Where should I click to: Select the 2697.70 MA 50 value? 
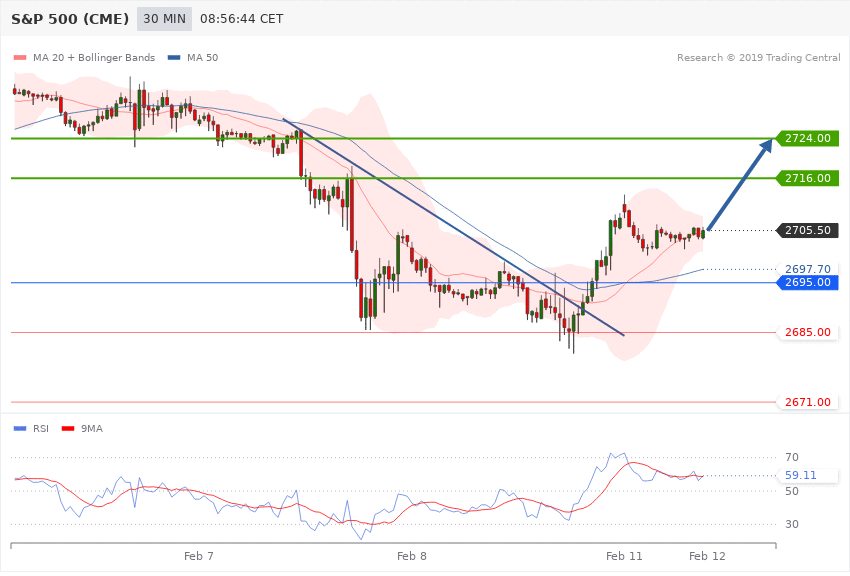(808, 269)
